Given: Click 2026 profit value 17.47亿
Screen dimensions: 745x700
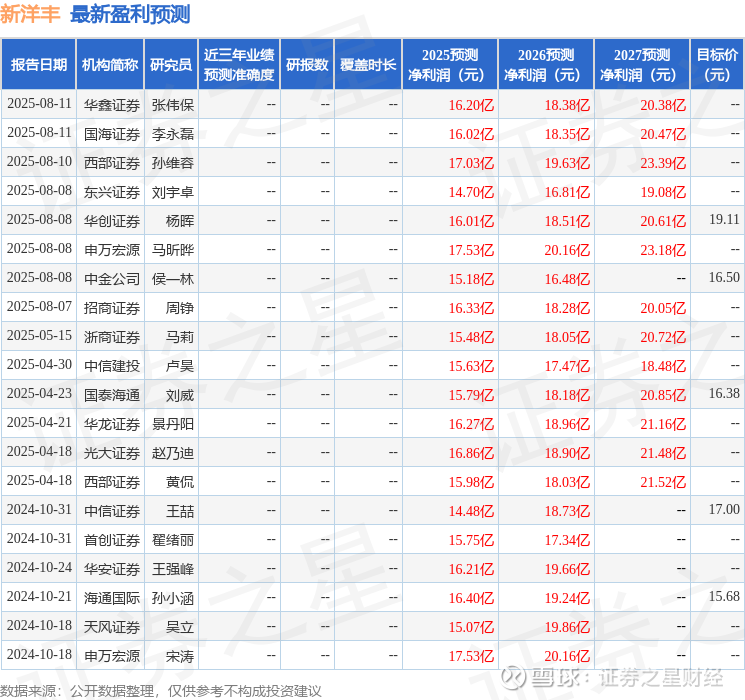Looking at the screenshot, I should pos(567,366).
